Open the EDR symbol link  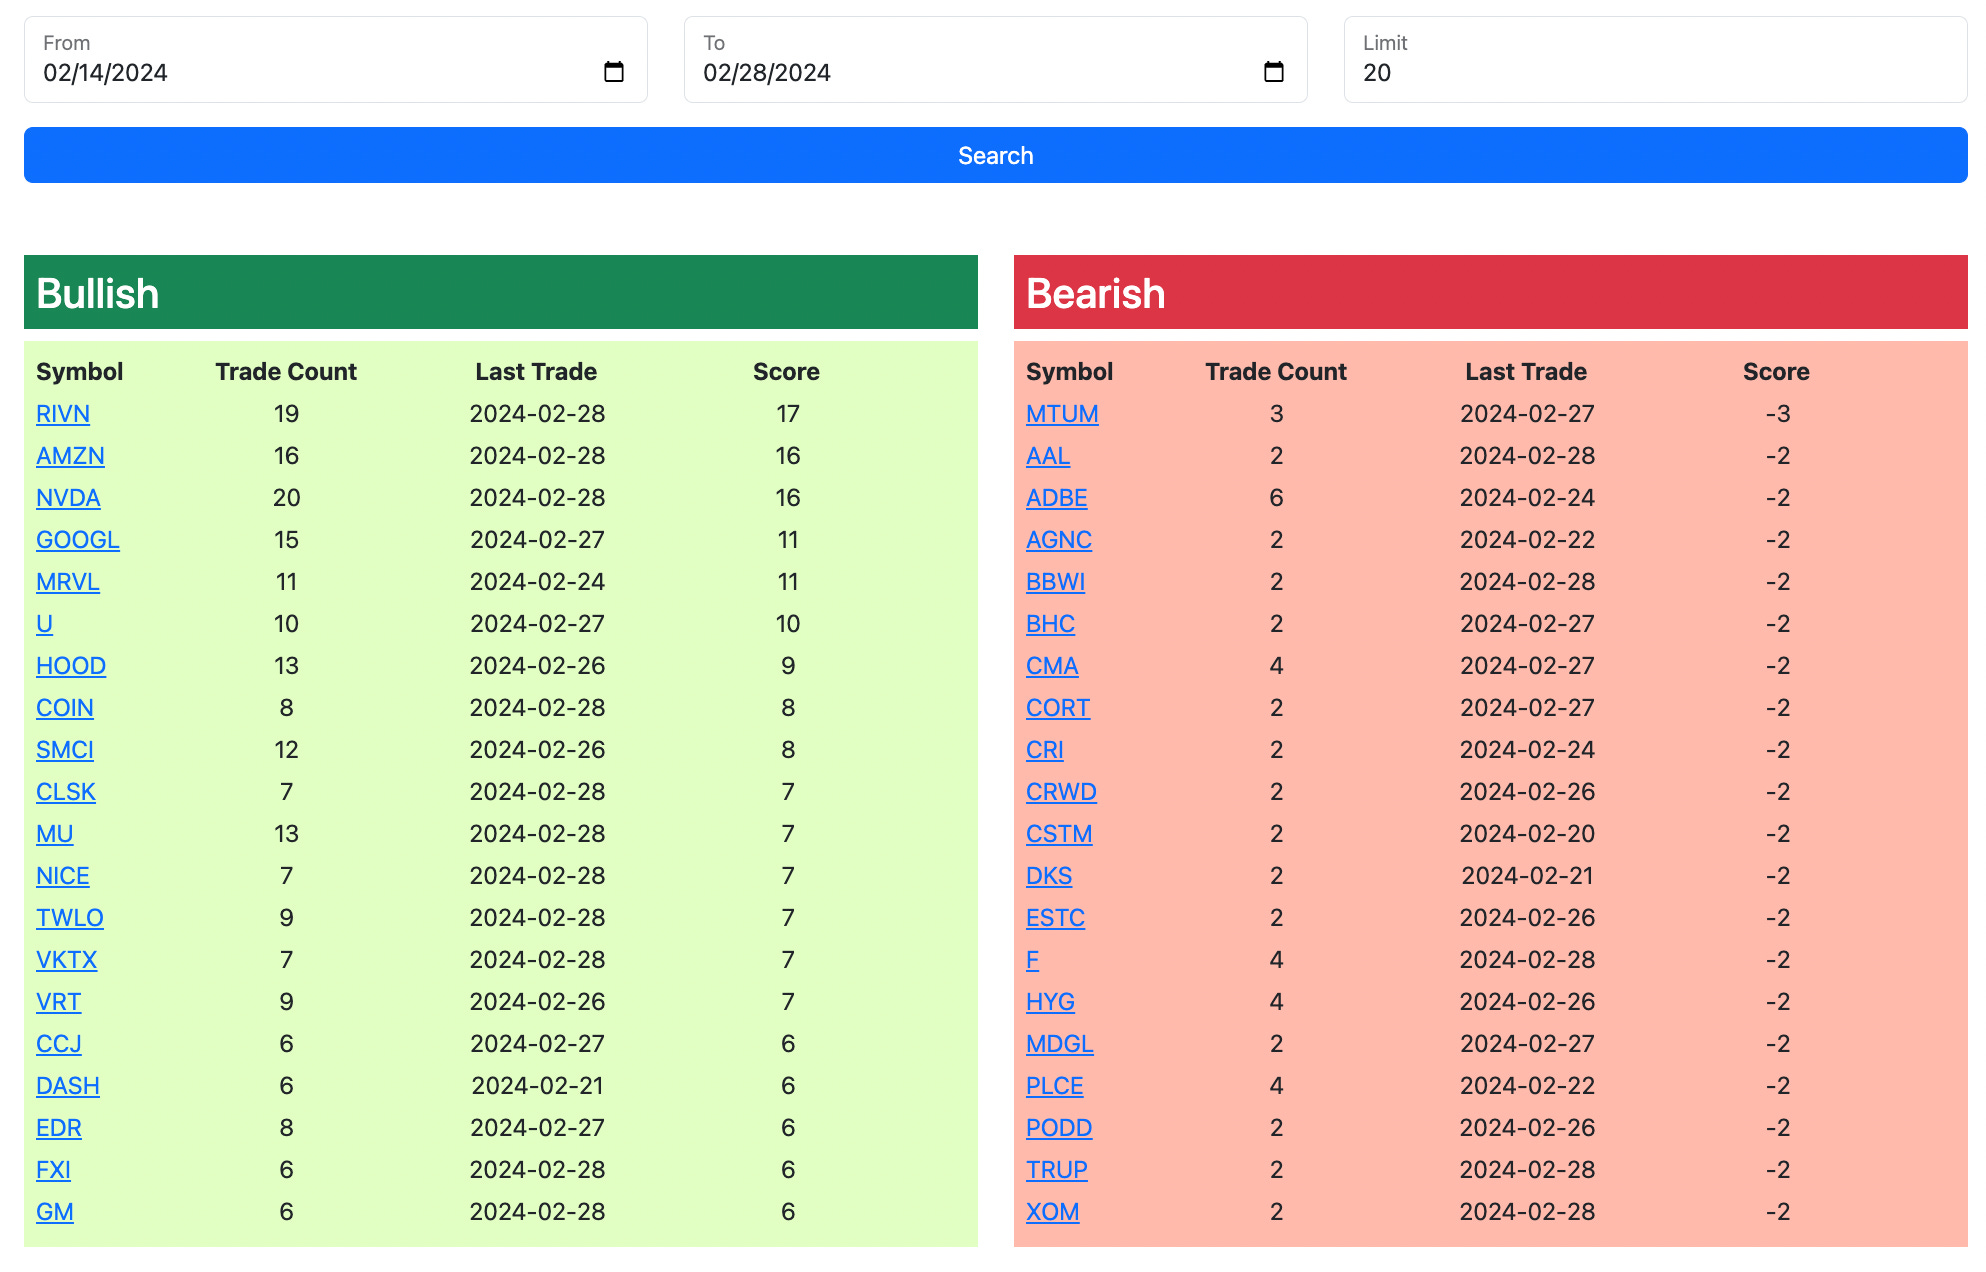coord(59,1128)
